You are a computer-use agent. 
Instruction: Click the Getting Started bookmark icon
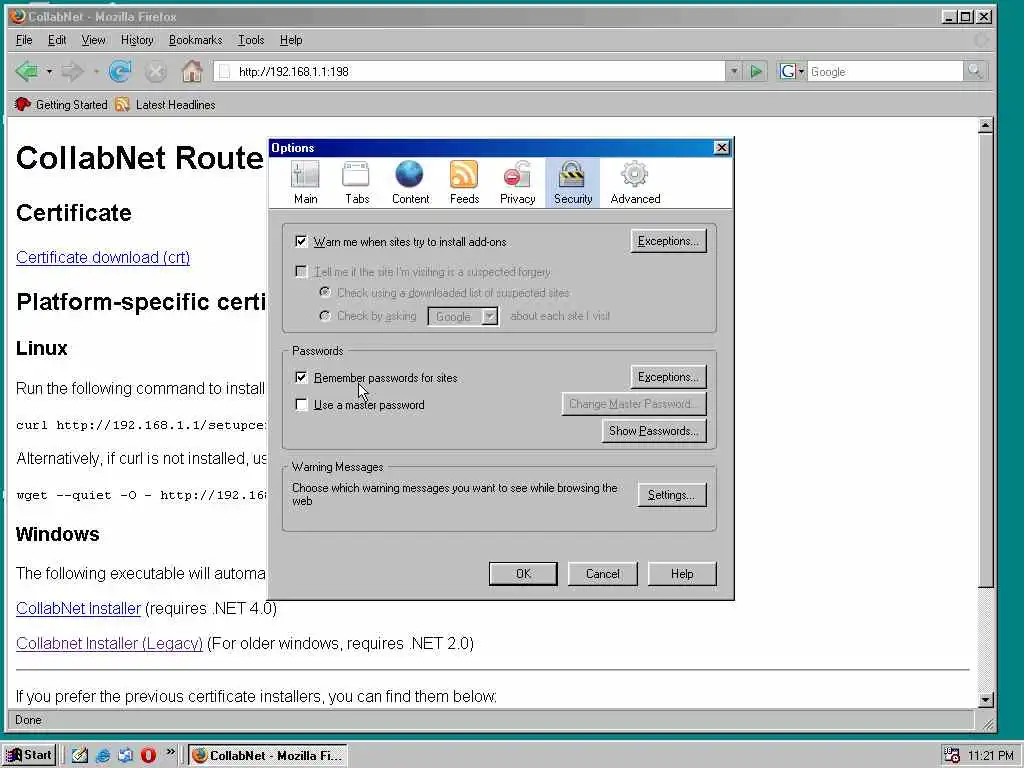(x=22, y=104)
